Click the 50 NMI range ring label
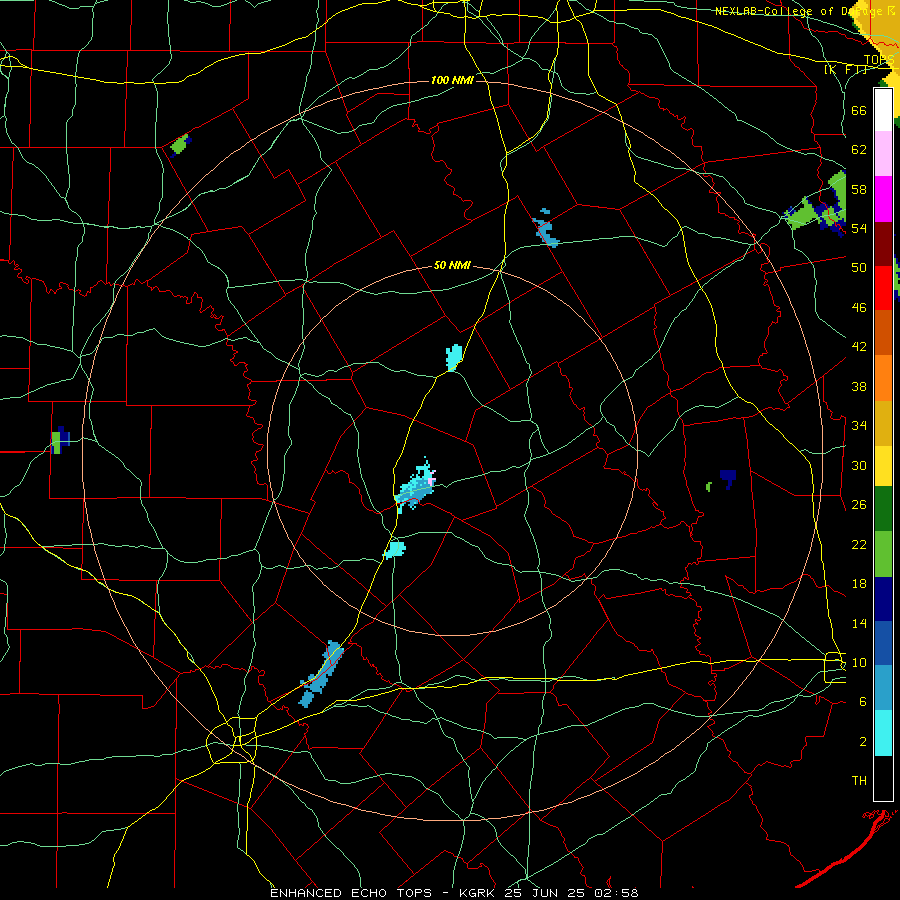900x900 pixels. tap(452, 265)
